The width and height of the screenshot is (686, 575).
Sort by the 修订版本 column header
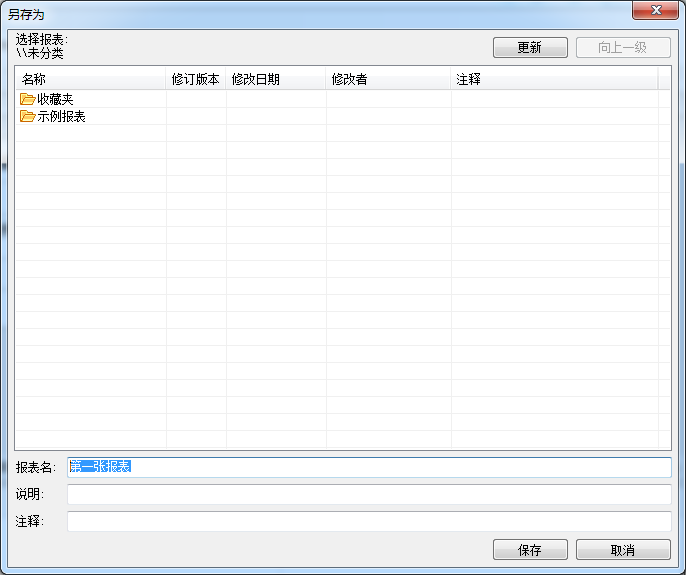click(196, 79)
